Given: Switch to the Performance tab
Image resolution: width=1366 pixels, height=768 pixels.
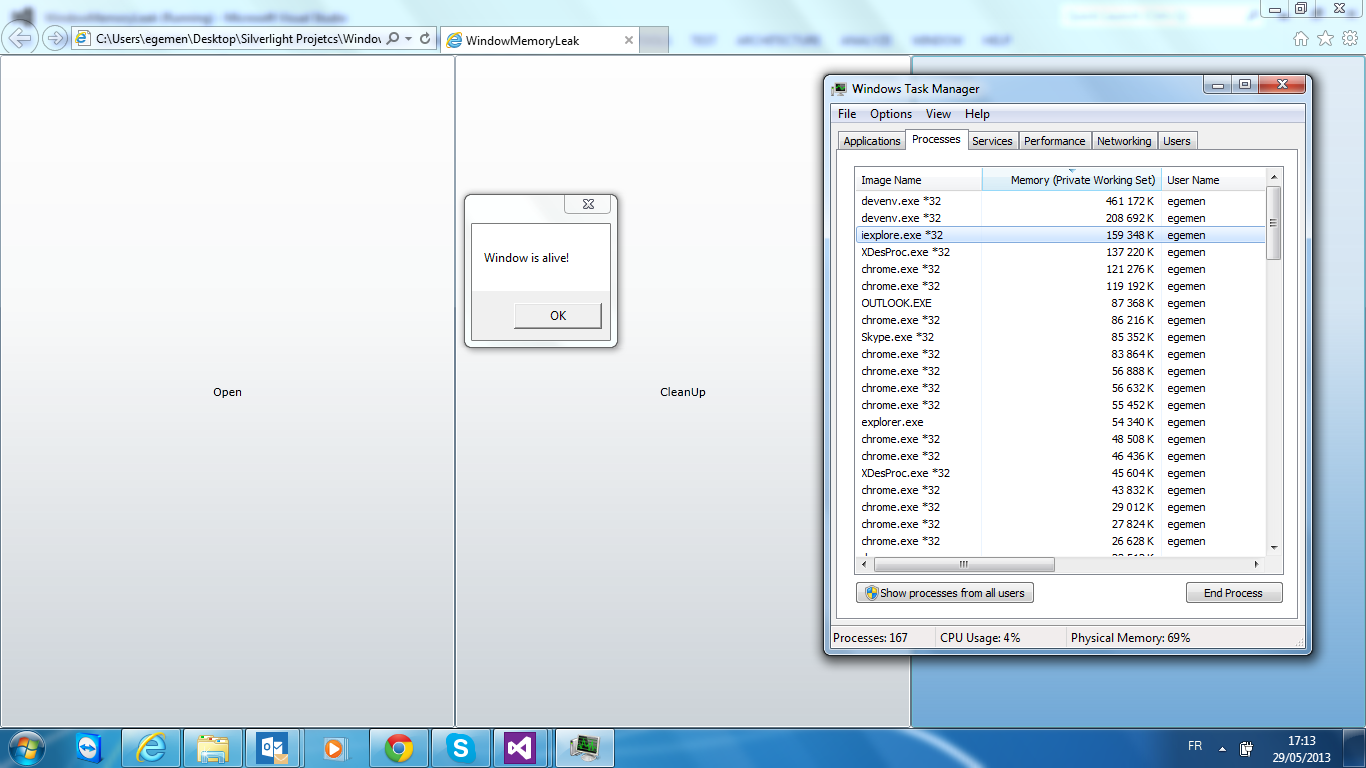Looking at the screenshot, I should pyautogui.click(x=1054, y=141).
